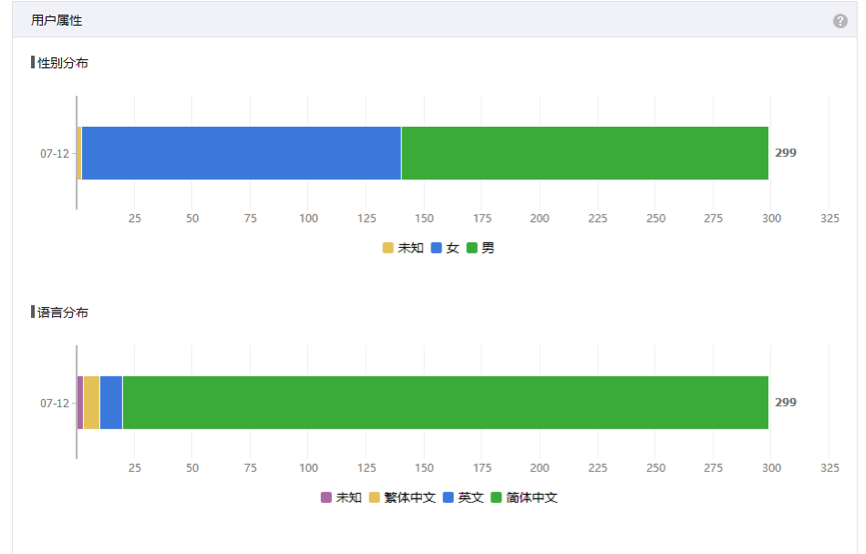
Task: Open the help question mark icon
Action: [840, 21]
